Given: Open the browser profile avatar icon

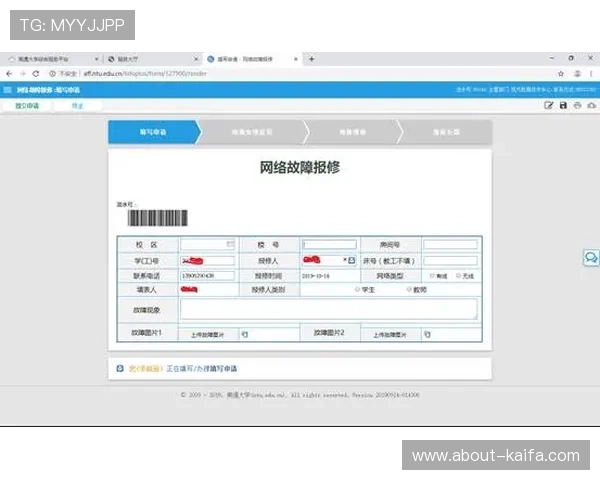Looking at the screenshot, I should click(x=577, y=73).
